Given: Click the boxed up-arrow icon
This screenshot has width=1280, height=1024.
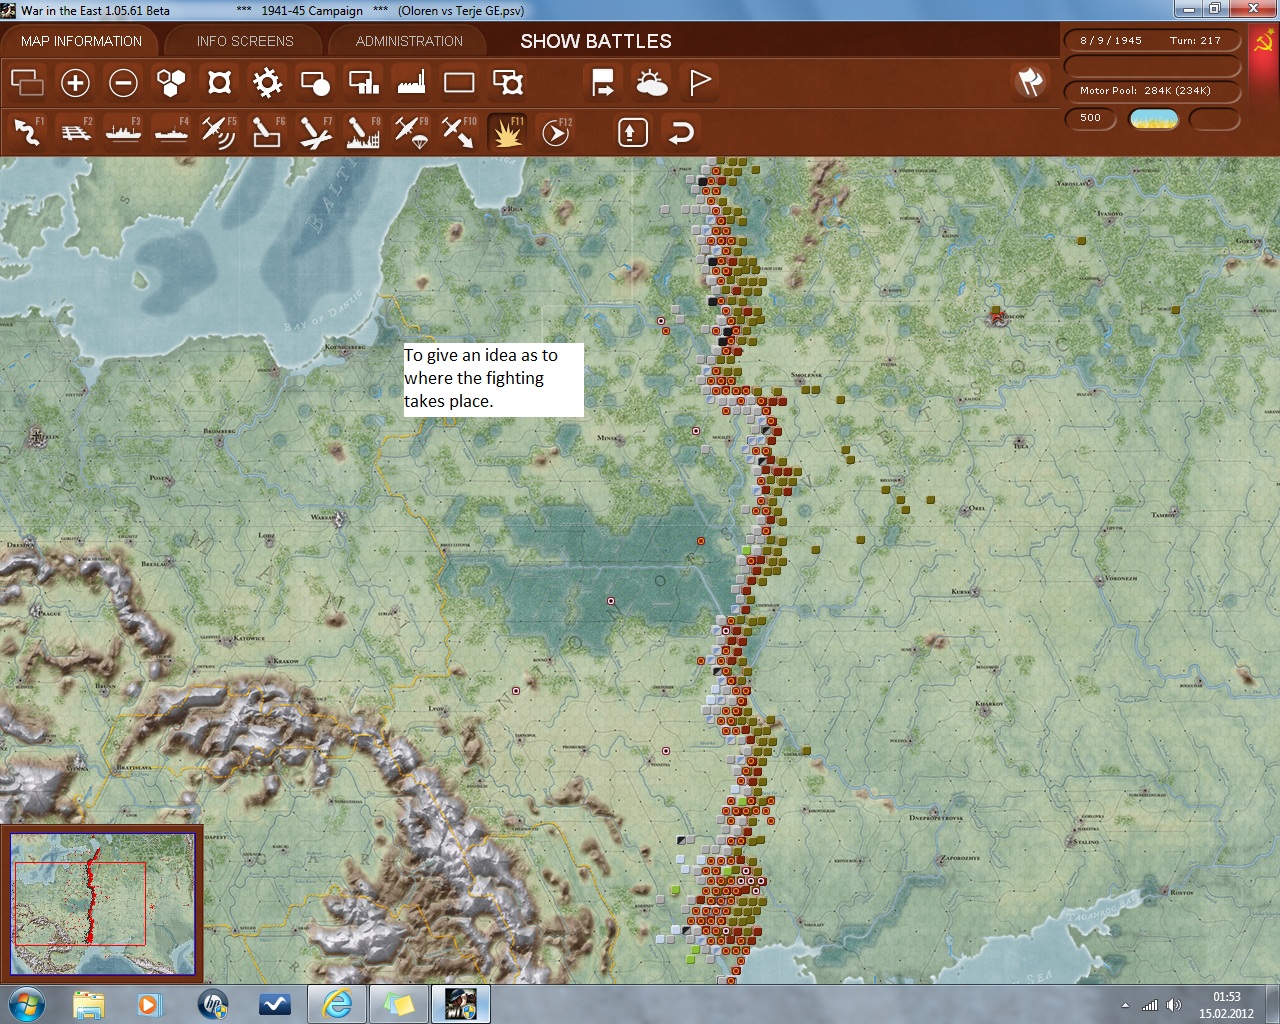Looking at the screenshot, I should [633, 132].
